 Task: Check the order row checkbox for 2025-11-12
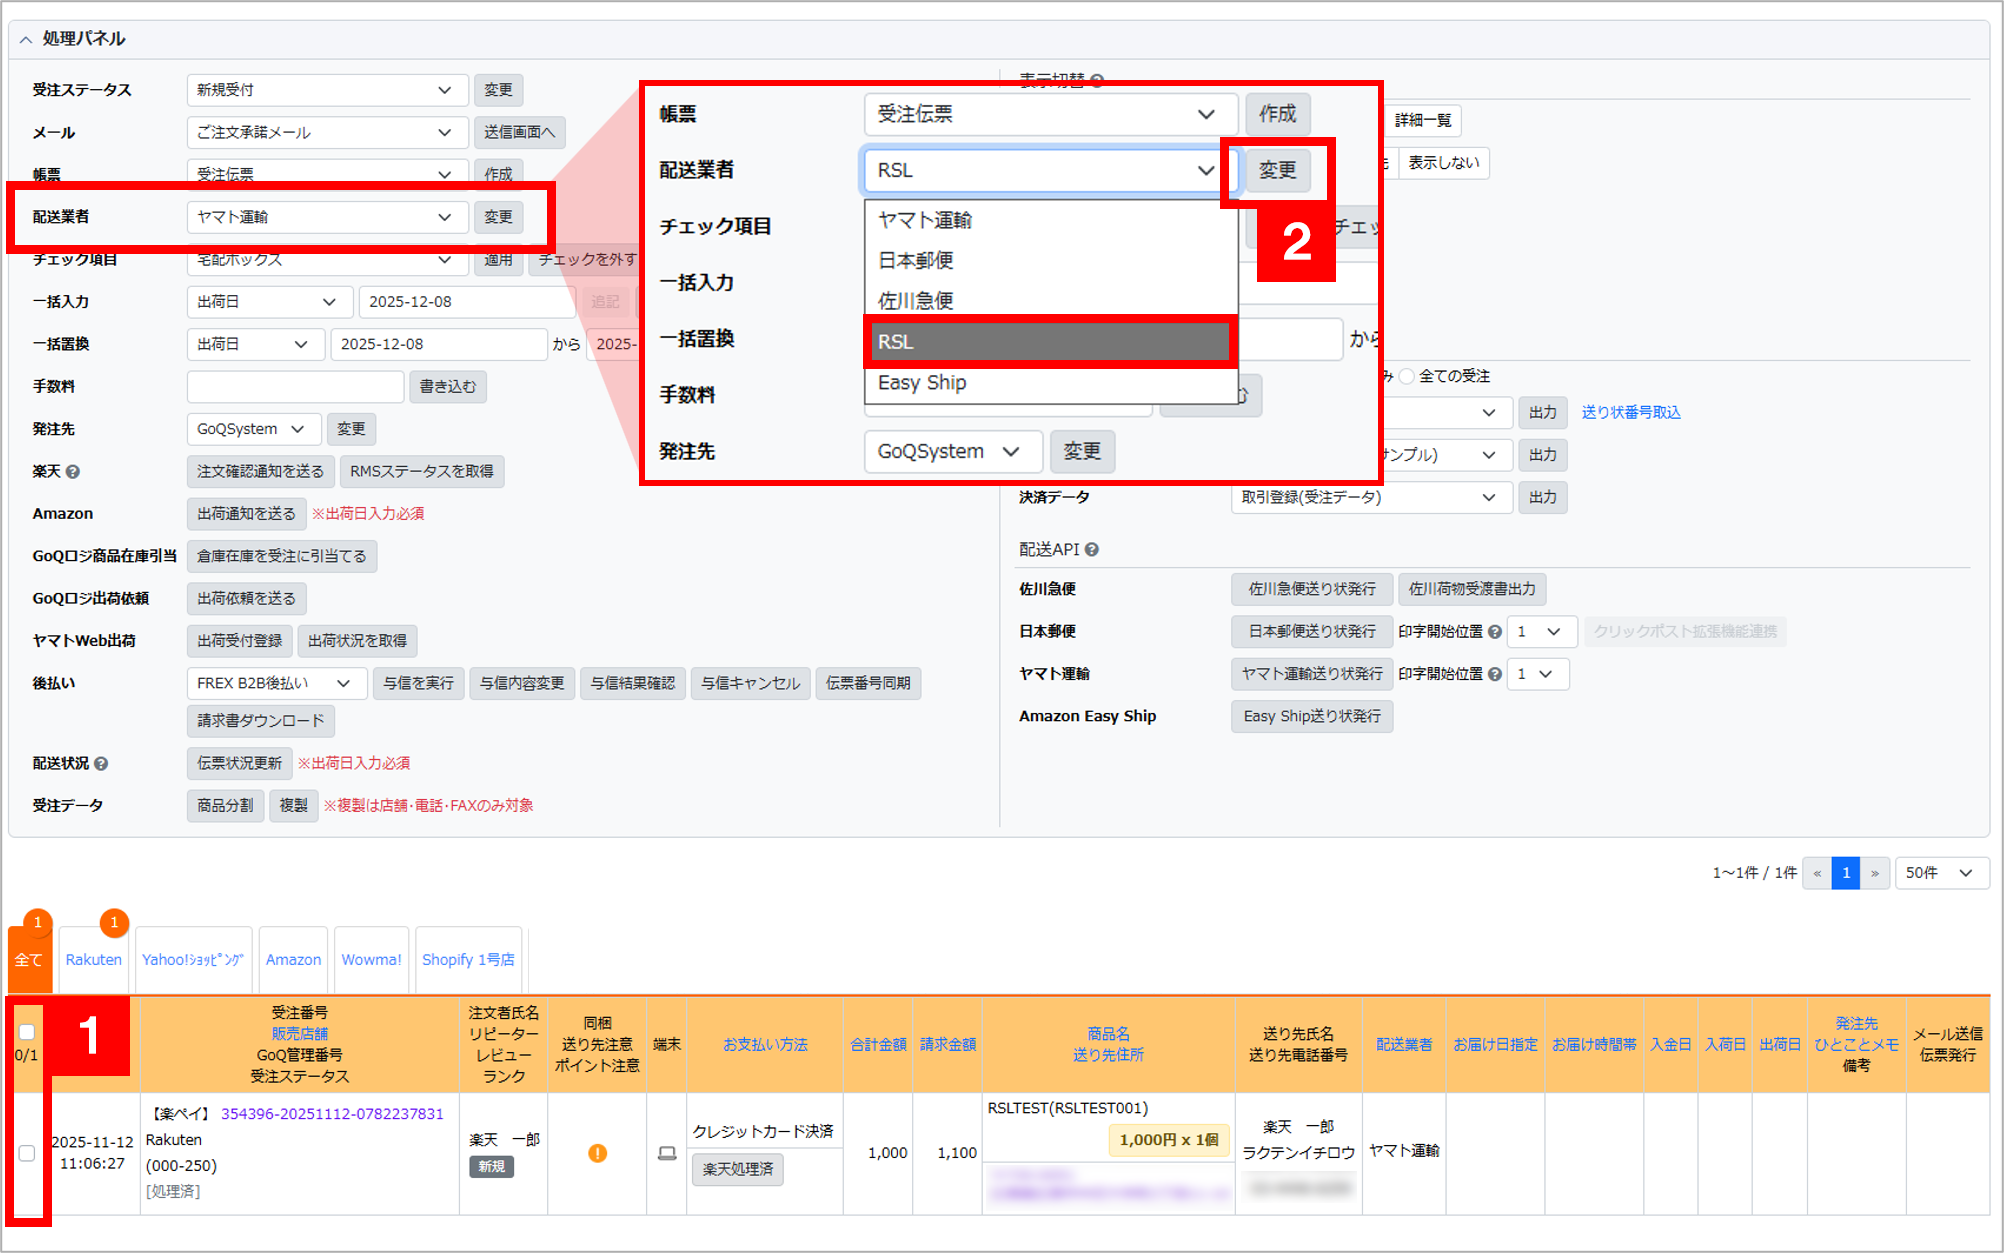click(27, 1153)
